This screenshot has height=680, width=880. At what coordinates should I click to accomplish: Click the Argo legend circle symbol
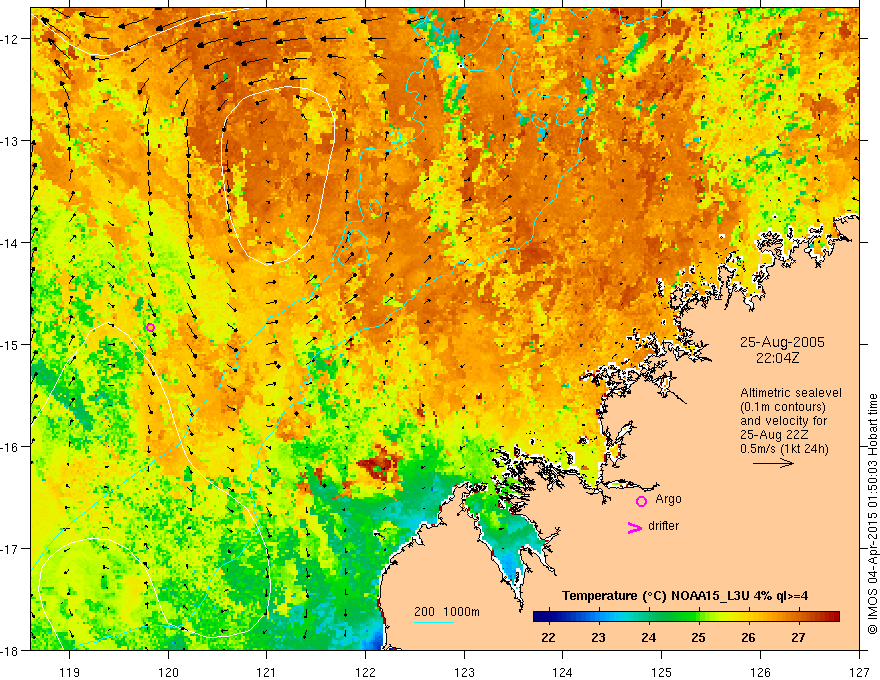click(641, 501)
